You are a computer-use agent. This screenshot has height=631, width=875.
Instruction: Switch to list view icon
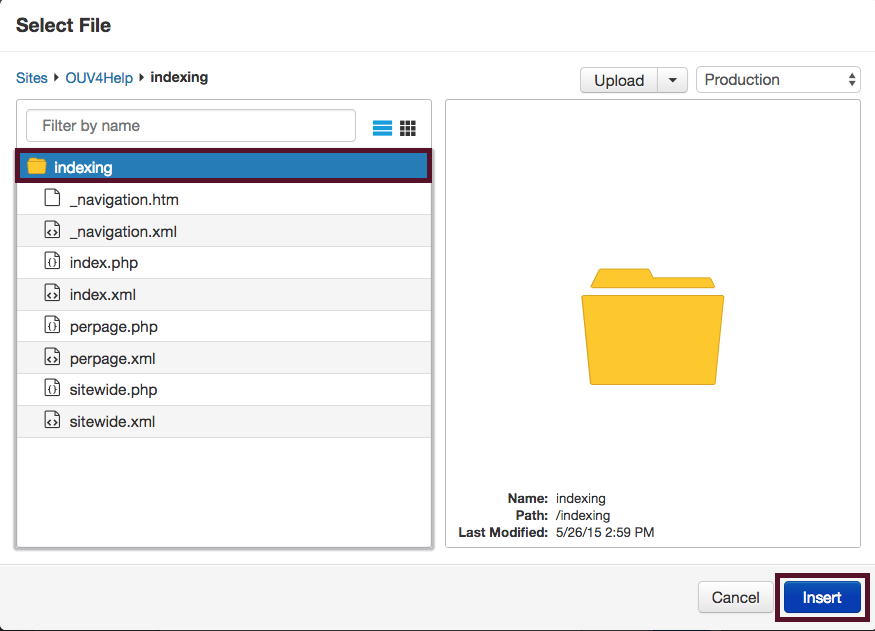[382, 128]
